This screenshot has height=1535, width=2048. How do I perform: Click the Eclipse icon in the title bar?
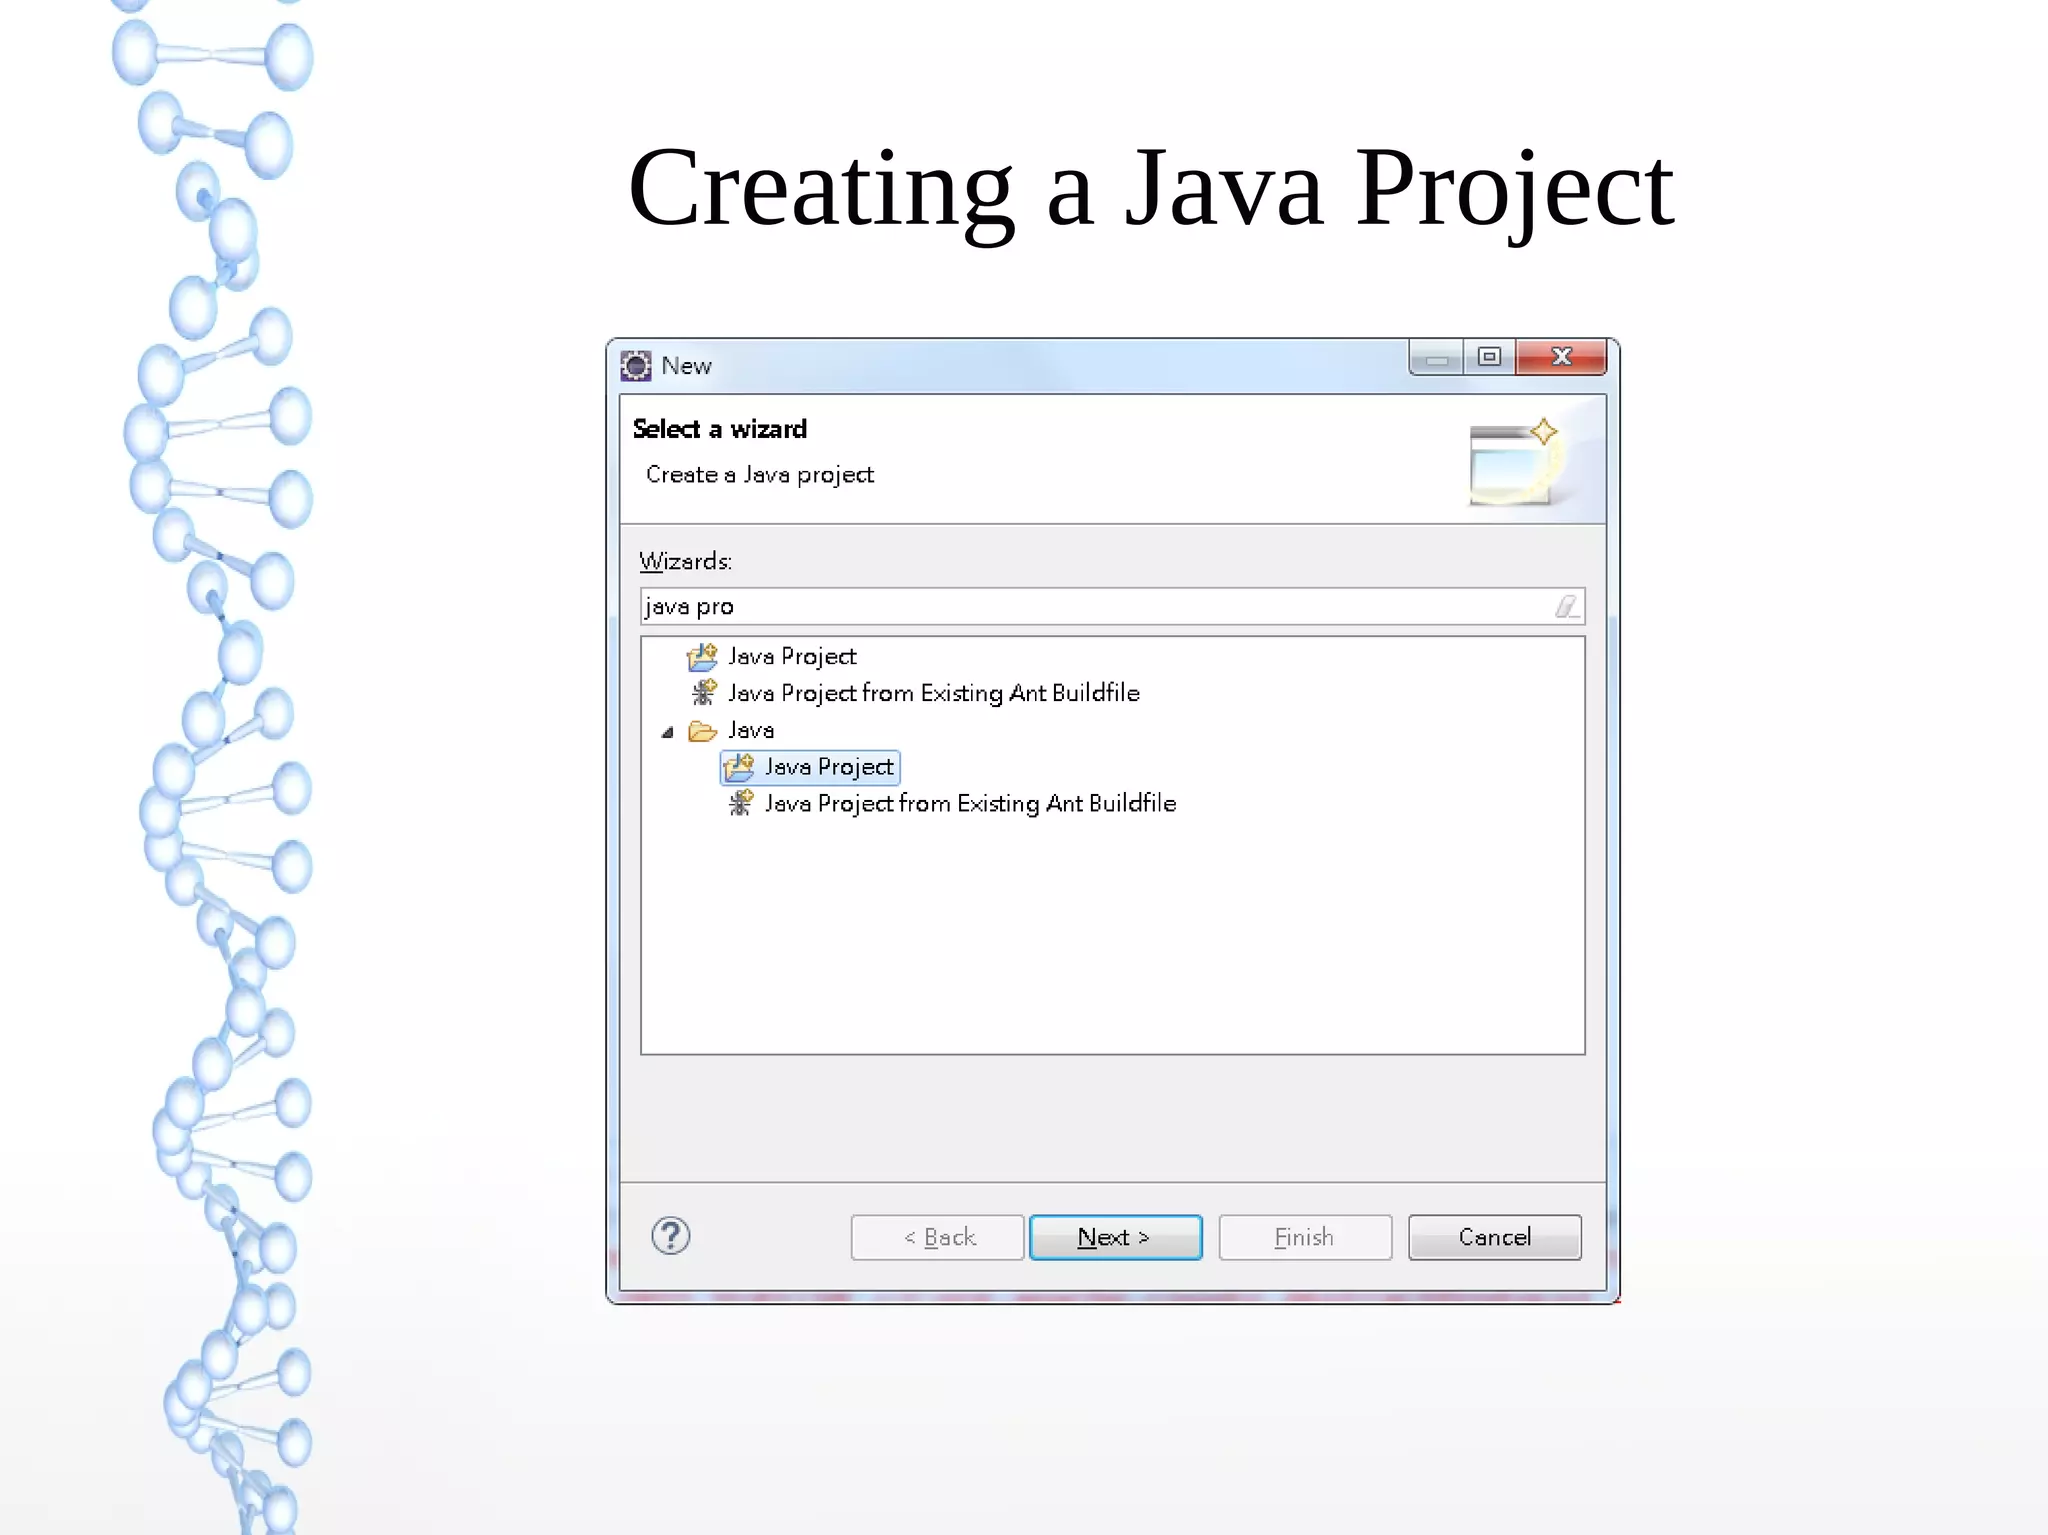click(x=636, y=366)
